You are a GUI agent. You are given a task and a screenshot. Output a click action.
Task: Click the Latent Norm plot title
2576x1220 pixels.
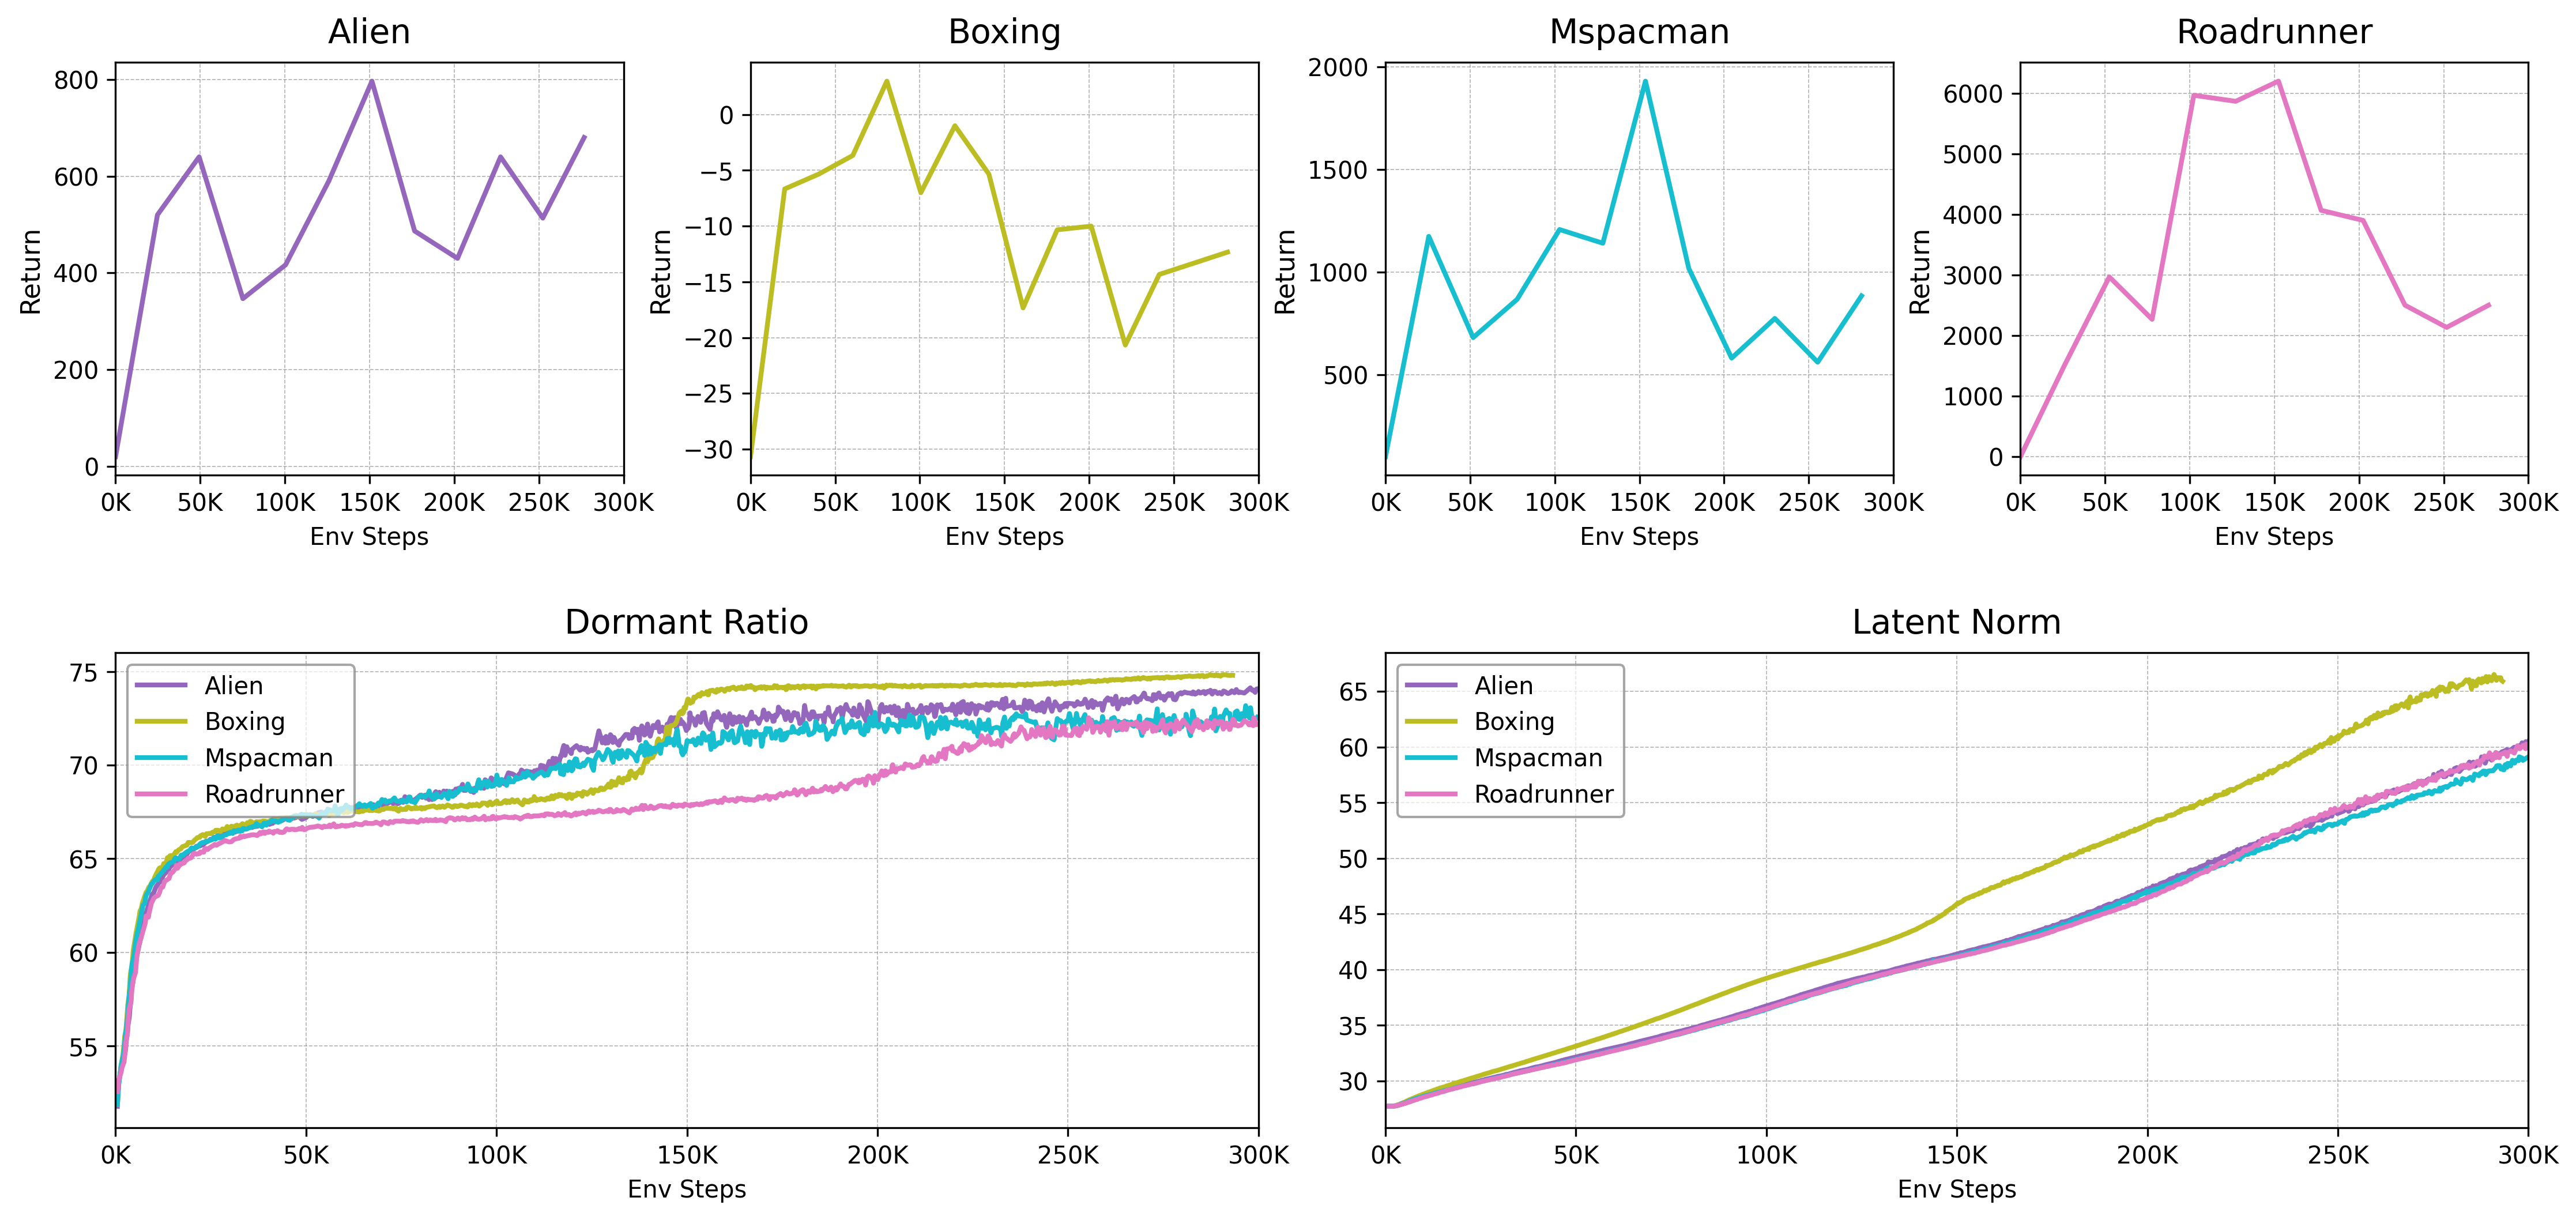[x=1956, y=622]
